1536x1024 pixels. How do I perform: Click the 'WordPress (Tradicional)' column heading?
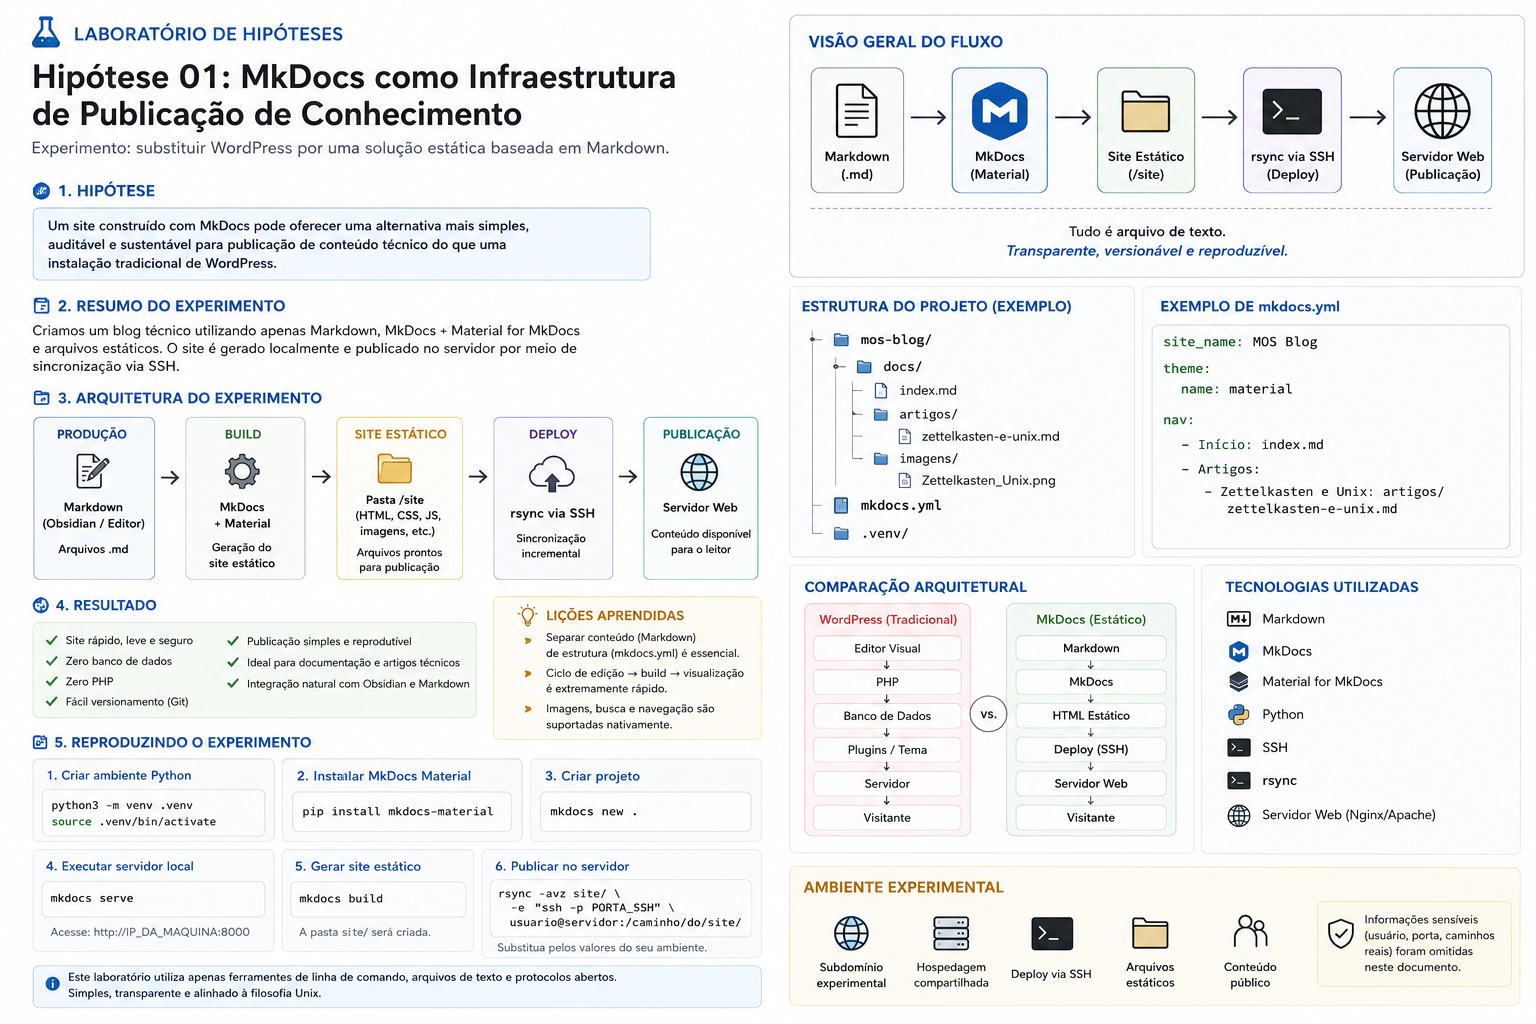pyautogui.click(x=888, y=620)
